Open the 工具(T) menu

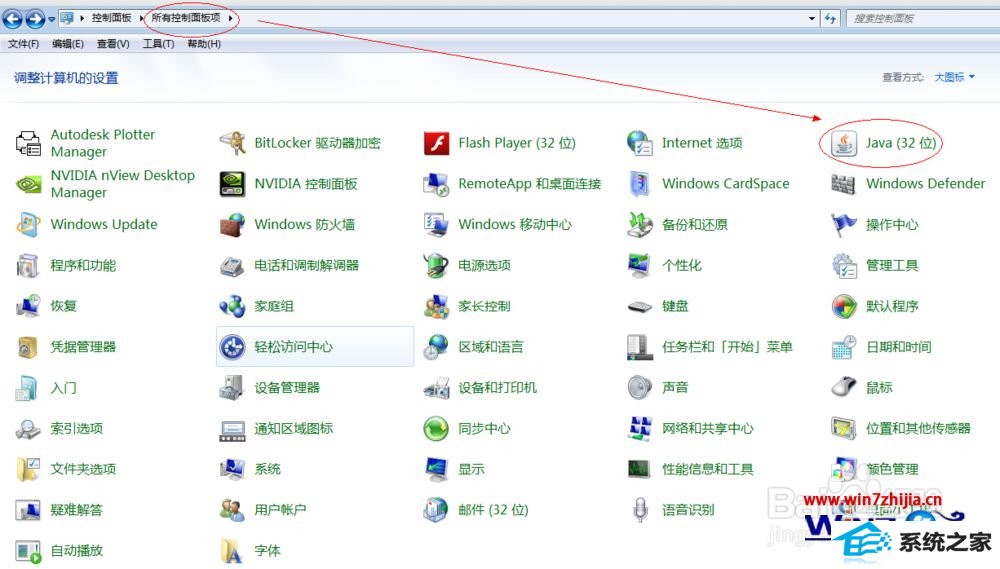pos(158,44)
